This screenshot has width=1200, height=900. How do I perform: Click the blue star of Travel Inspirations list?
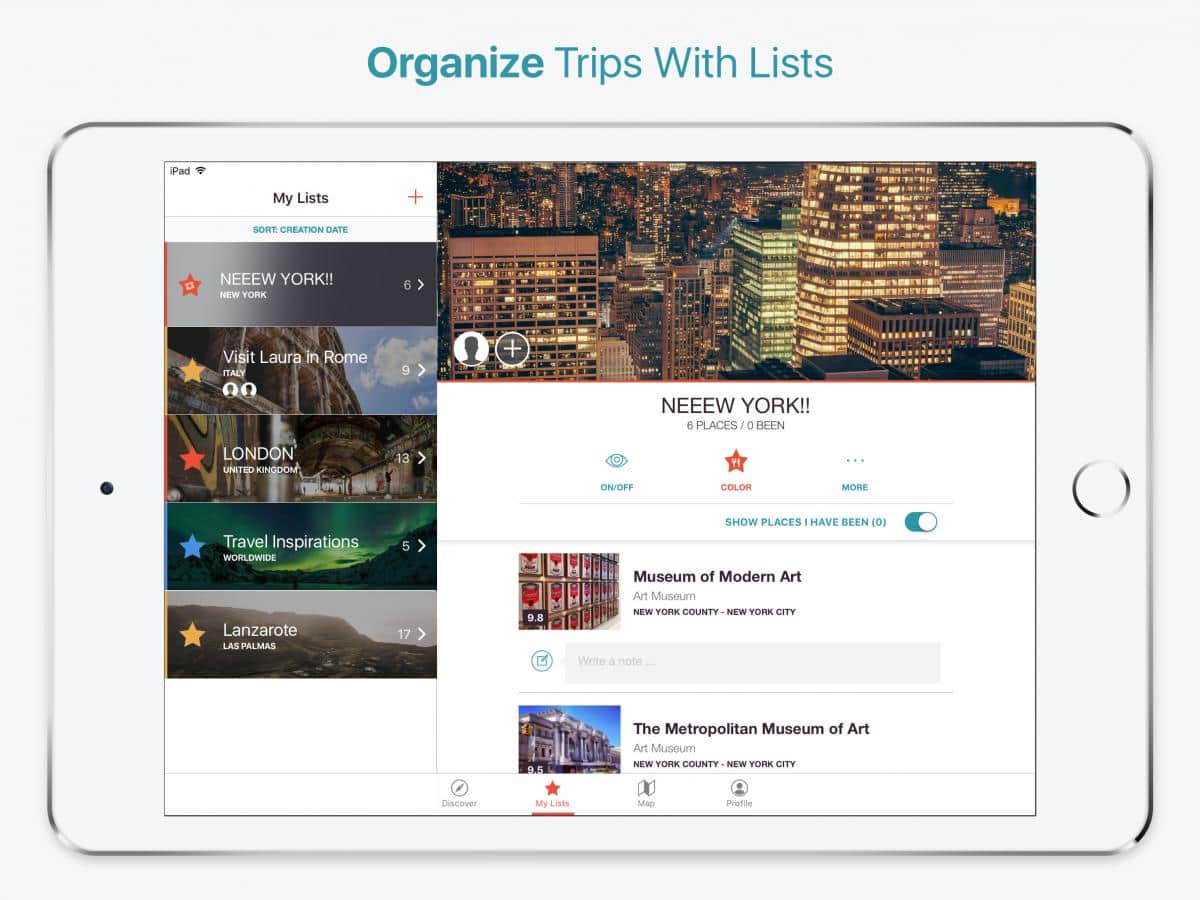point(192,547)
